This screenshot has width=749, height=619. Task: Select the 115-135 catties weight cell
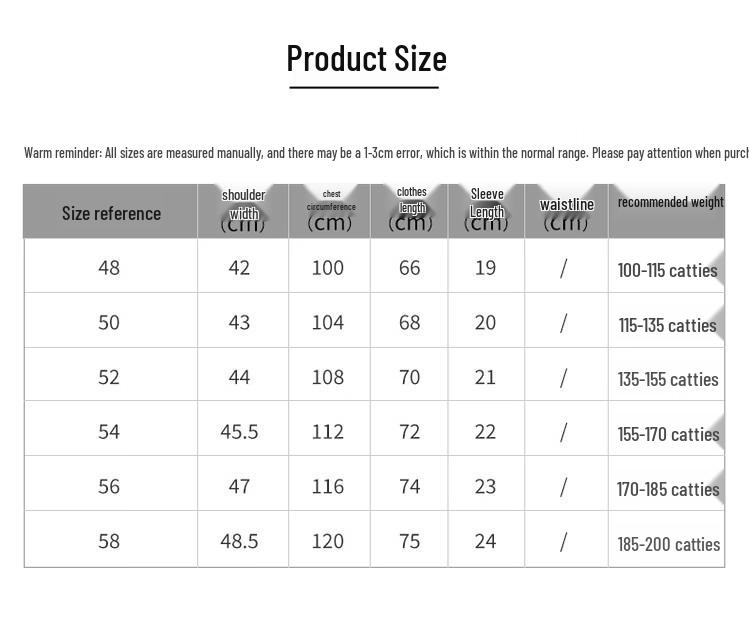(667, 325)
